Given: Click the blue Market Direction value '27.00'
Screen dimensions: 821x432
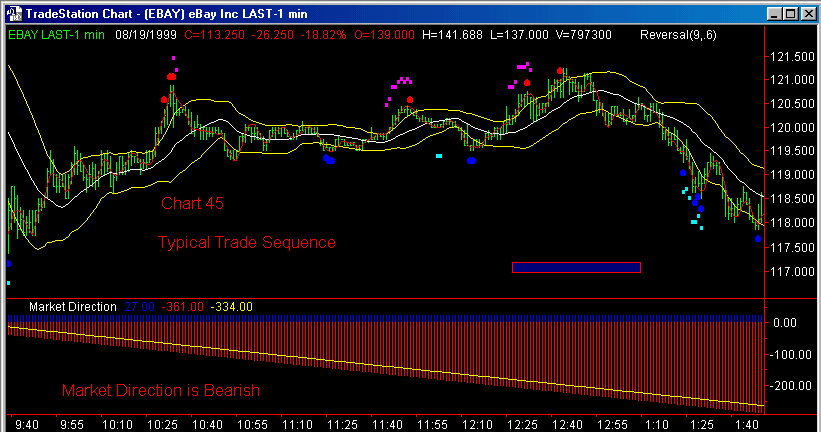Looking at the screenshot, I should [x=139, y=307].
